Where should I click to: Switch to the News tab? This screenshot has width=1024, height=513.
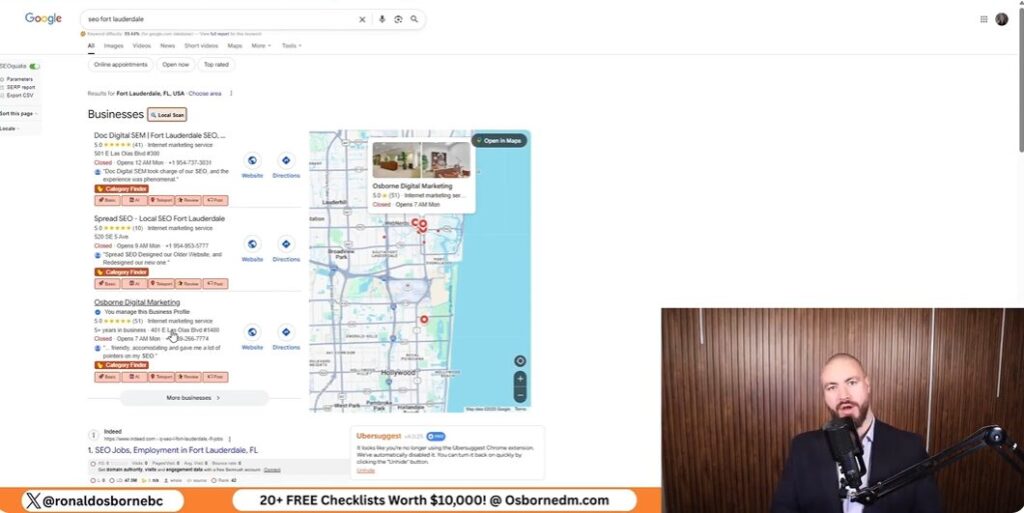168,46
